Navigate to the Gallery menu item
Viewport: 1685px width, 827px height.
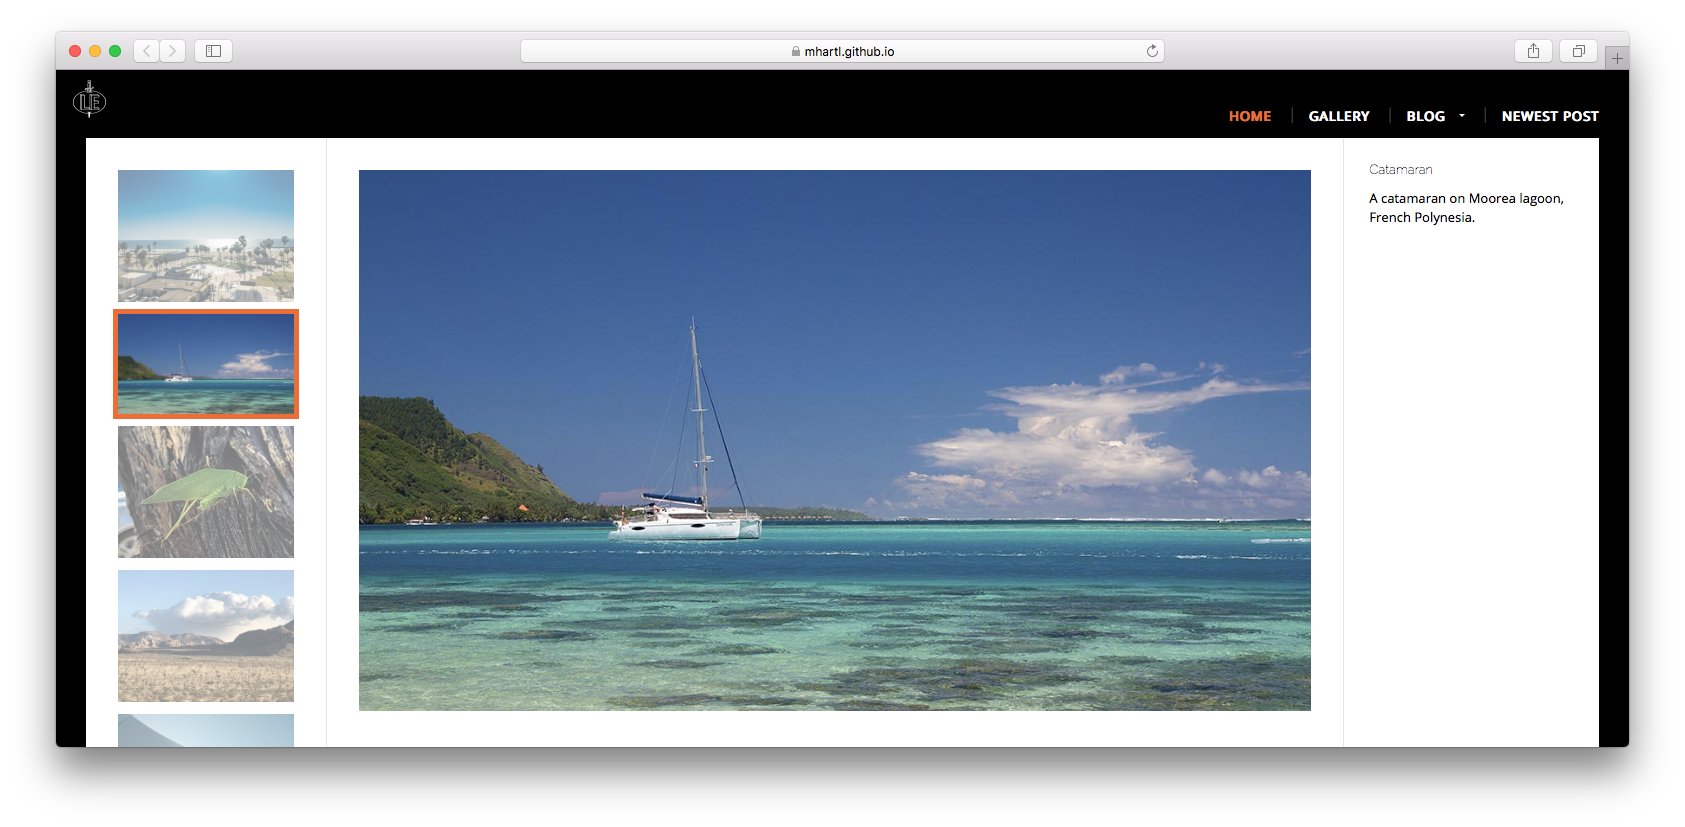[x=1339, y=116]
